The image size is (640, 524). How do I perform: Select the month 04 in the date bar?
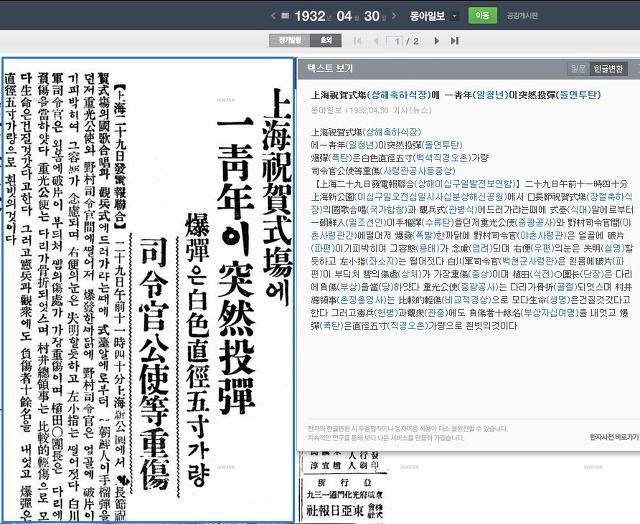[344, 16]
